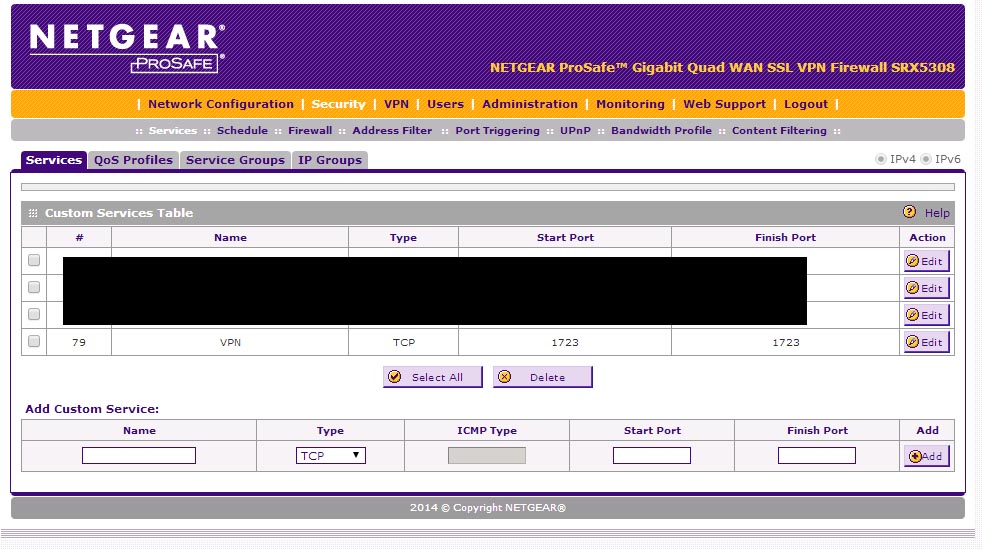Image resolution: width=982 pixels, height=550 pixels.
Task: Click Edit for the second service row
Action: pyautogui.click(x=926, y=288)
